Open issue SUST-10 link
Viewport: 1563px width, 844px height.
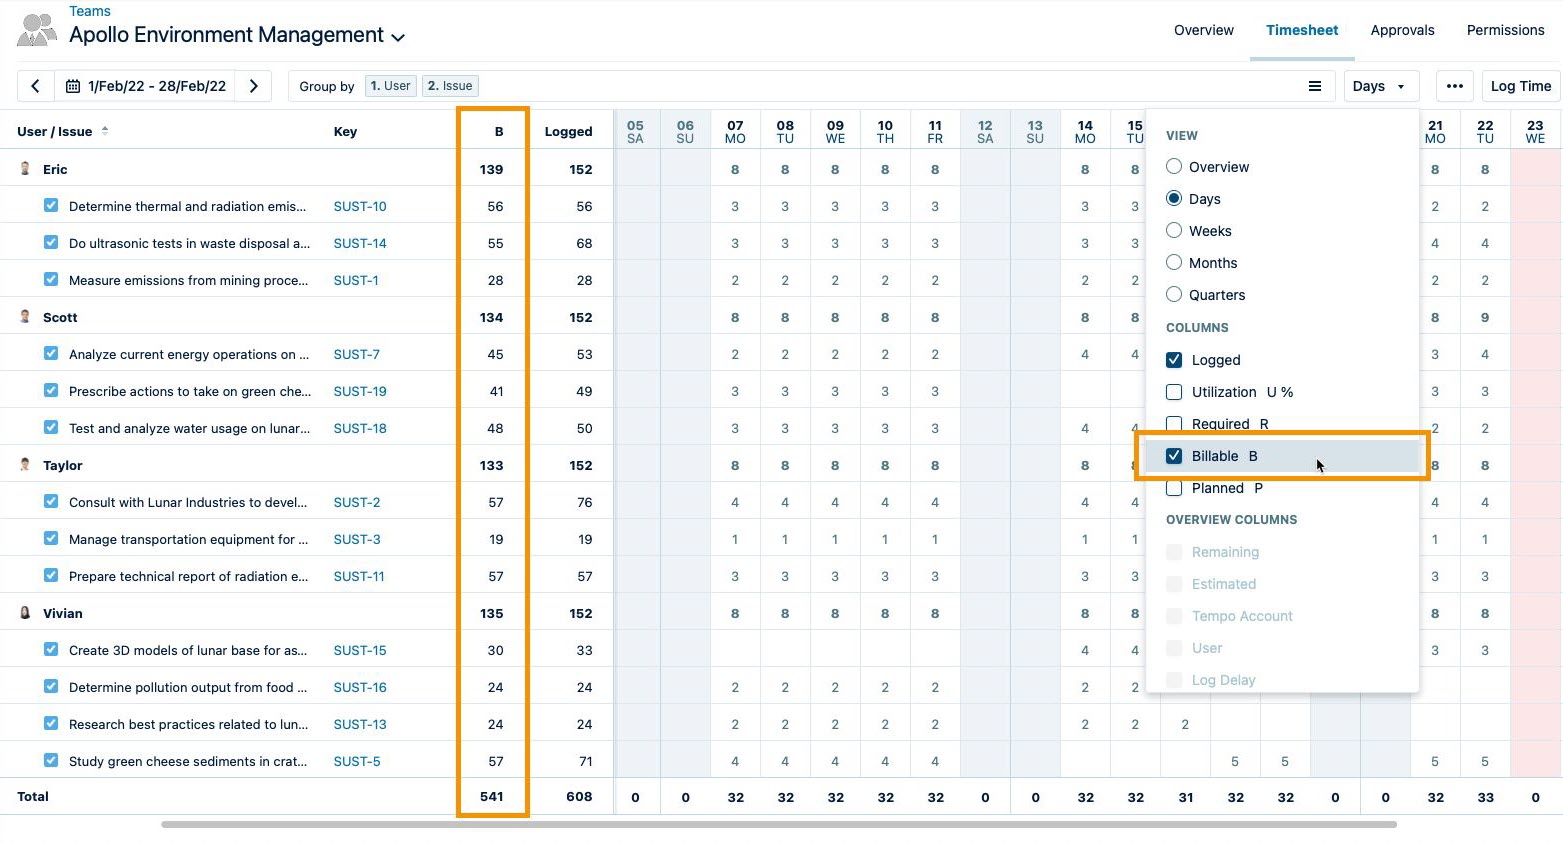pyautogui.click(x=359, y=206)
